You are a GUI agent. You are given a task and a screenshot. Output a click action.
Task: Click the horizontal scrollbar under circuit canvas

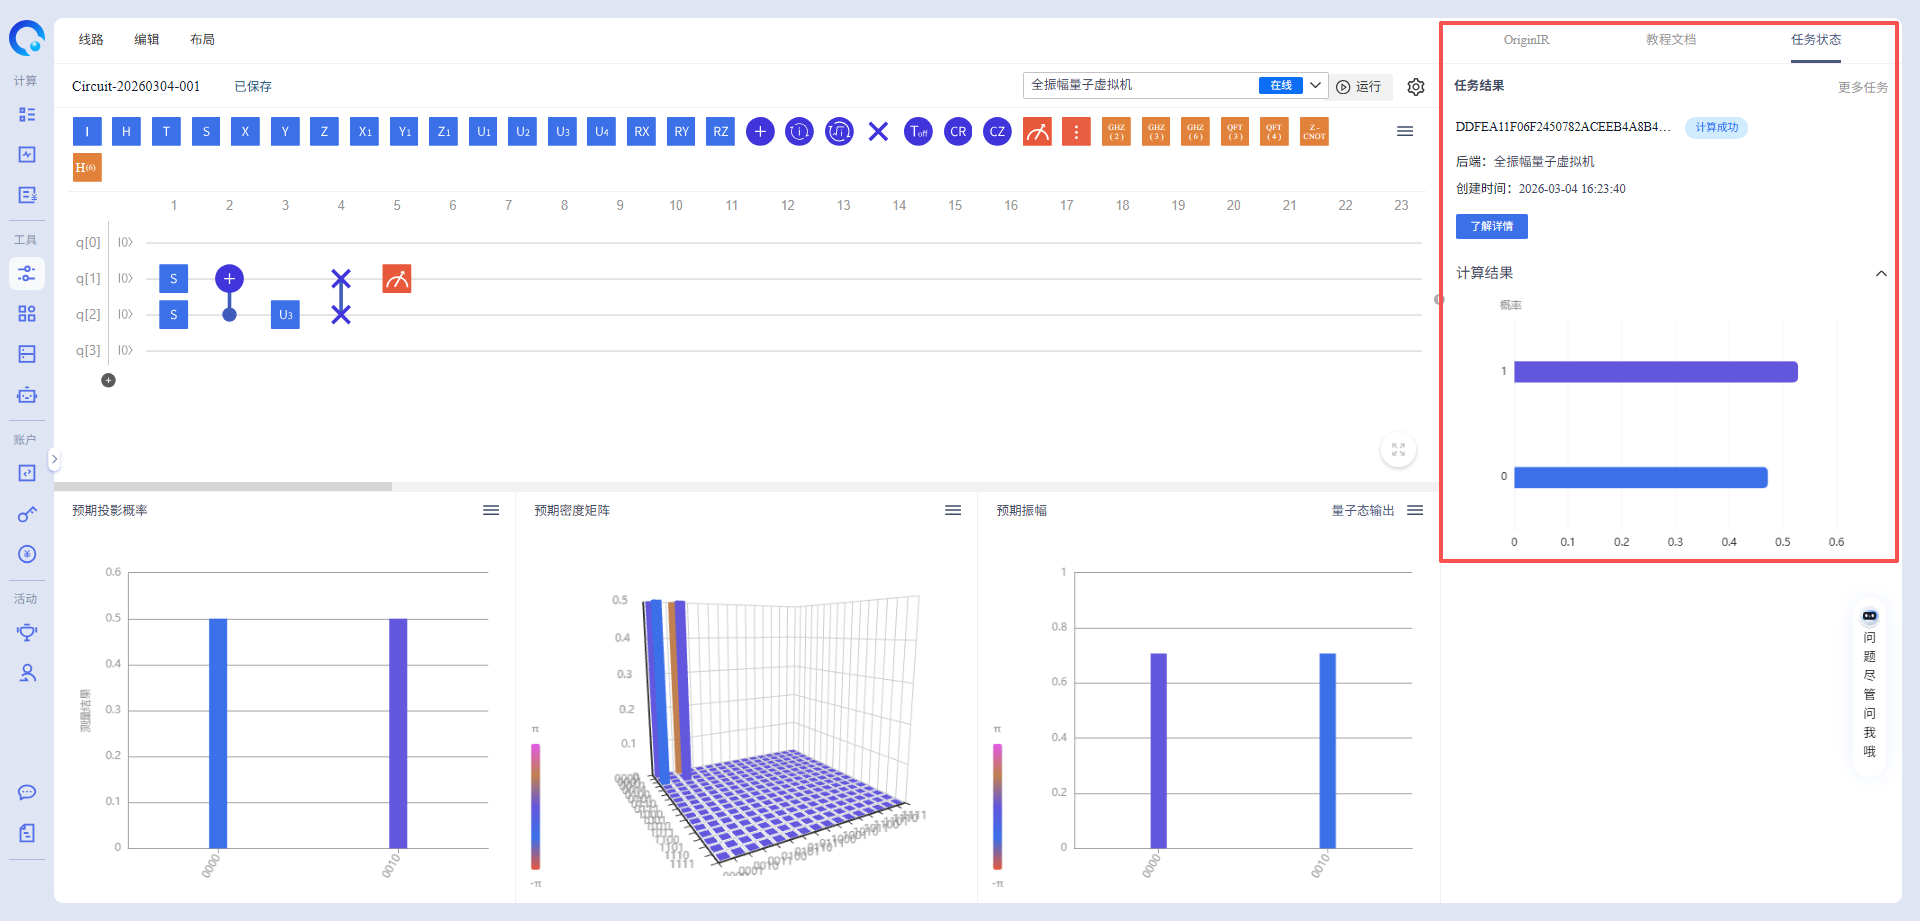point(223,487)
